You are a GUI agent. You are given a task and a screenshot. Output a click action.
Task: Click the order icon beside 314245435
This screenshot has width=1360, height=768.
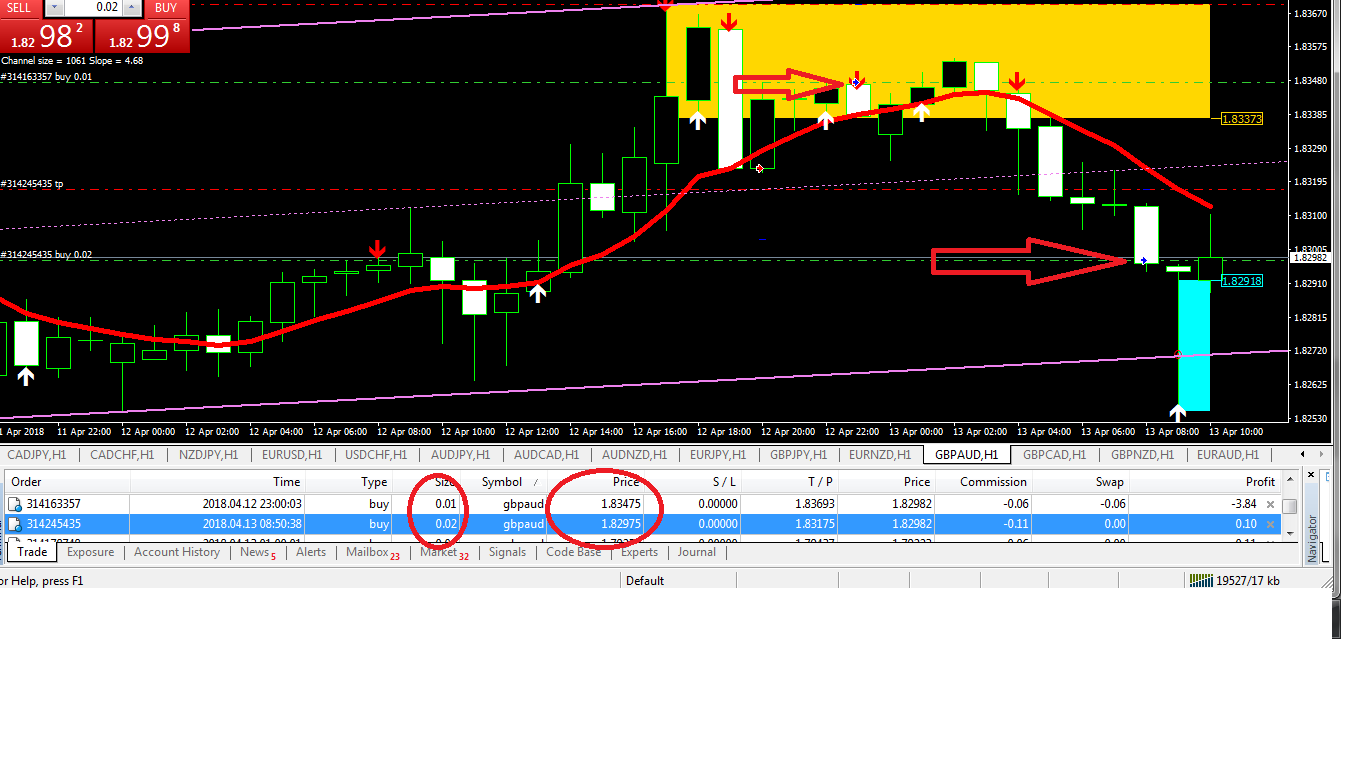15,524
